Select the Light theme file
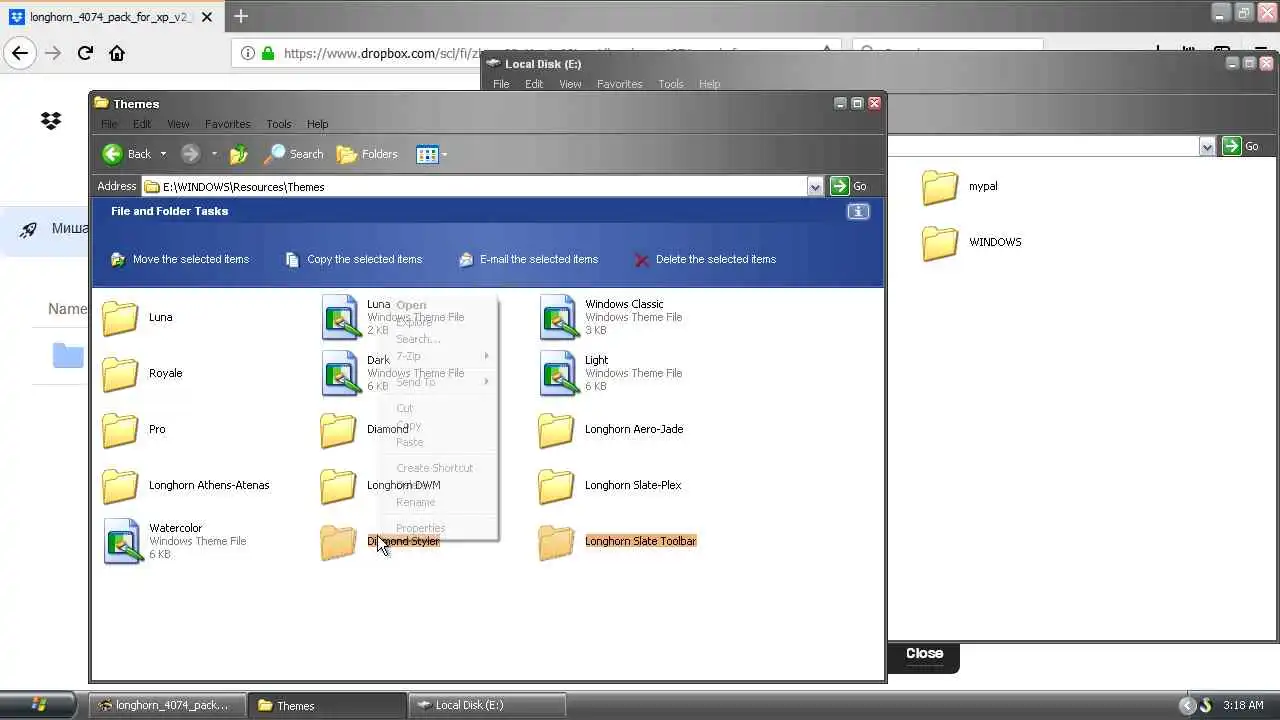The width and height of the screenshot is (1280, 720). pyautogui.click(x=611, y=373)
